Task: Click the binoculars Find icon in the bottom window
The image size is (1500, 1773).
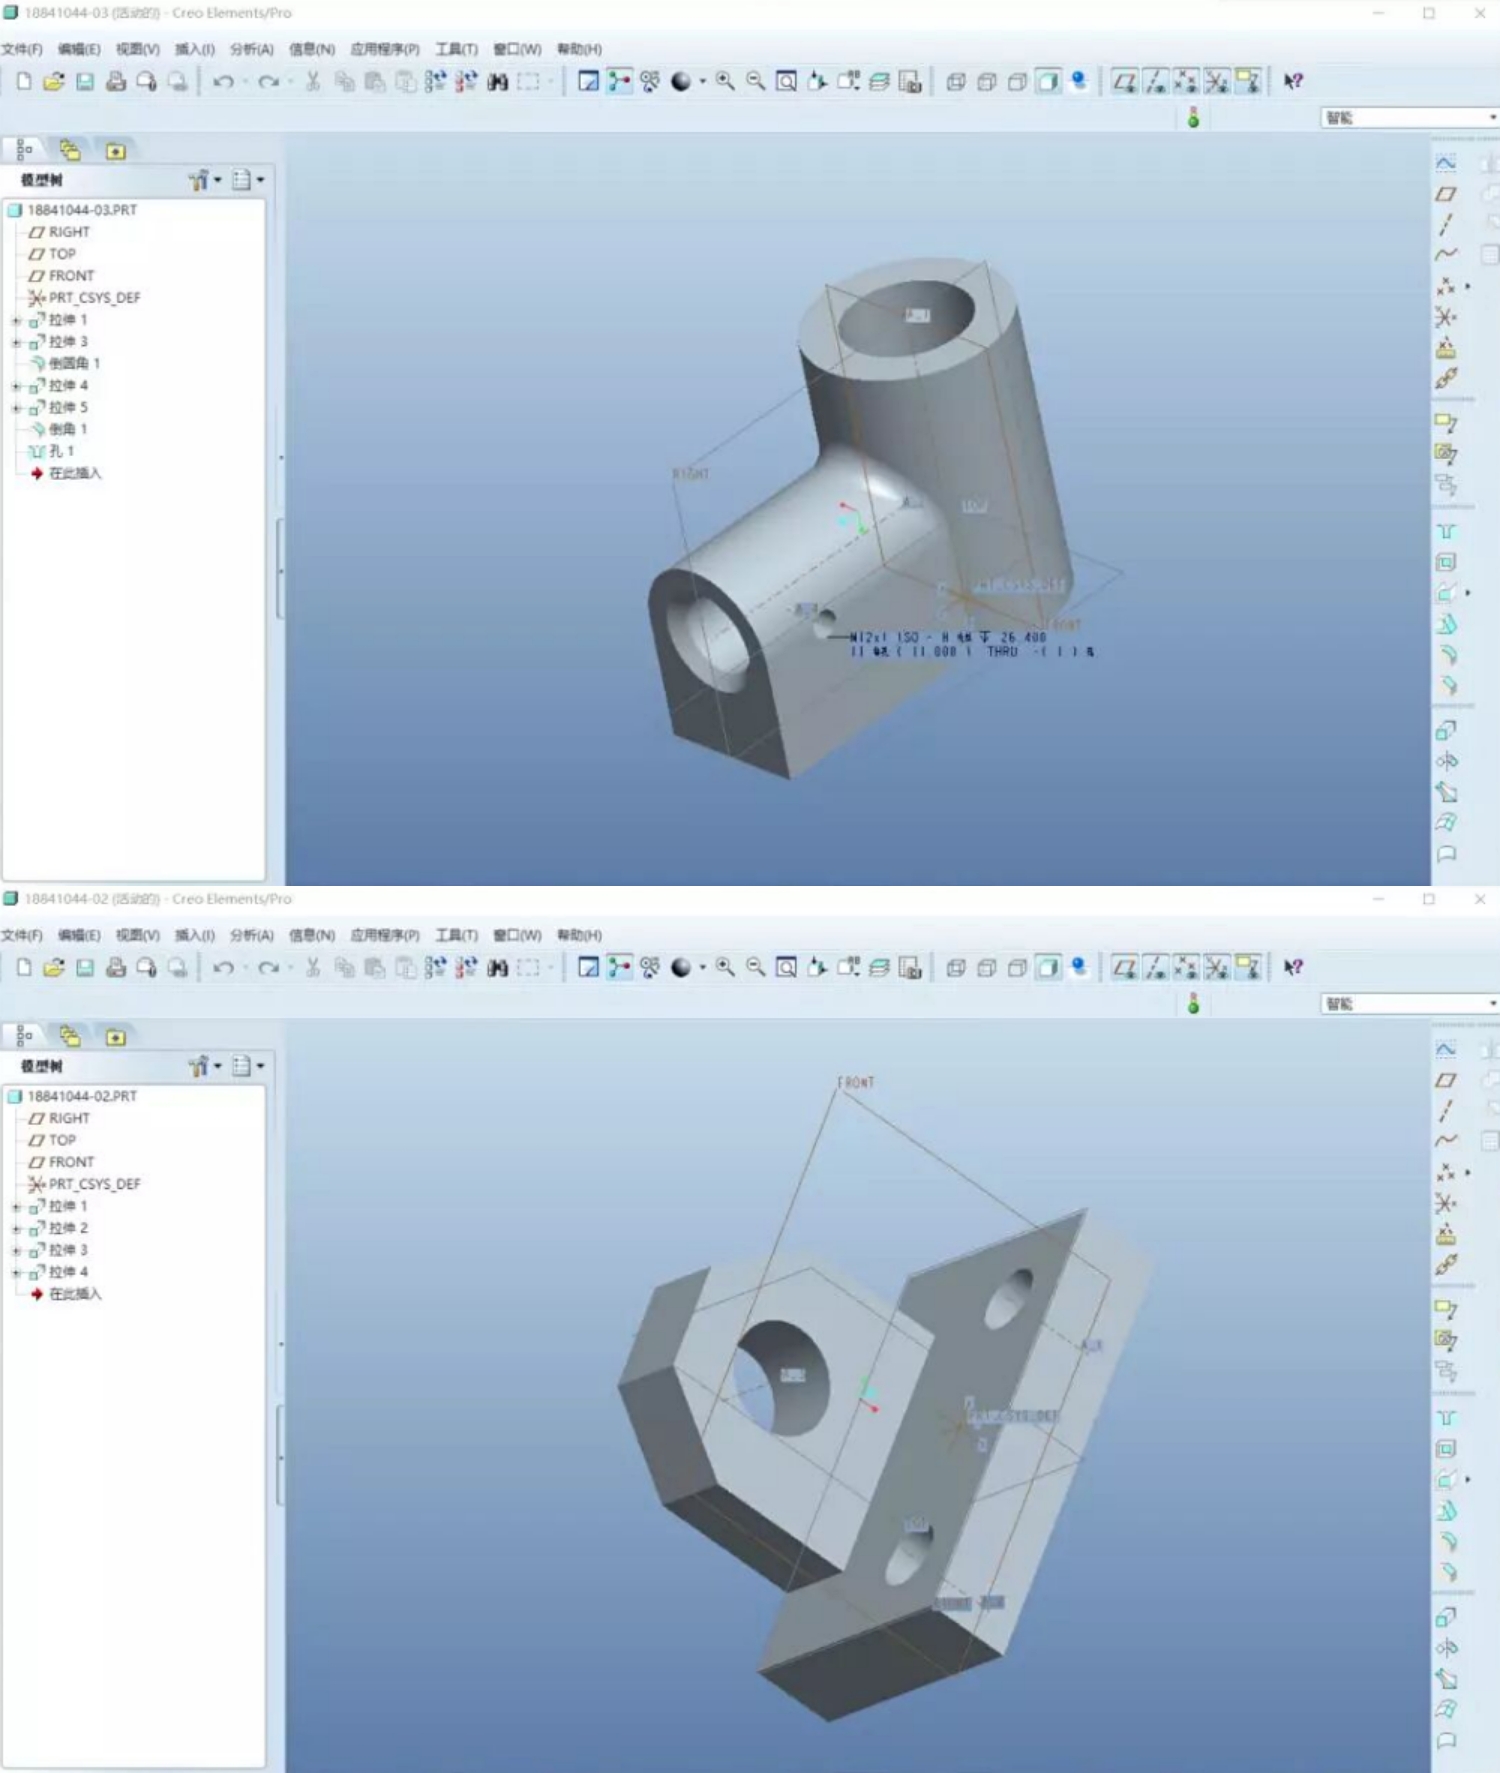Action: point(497,967)
